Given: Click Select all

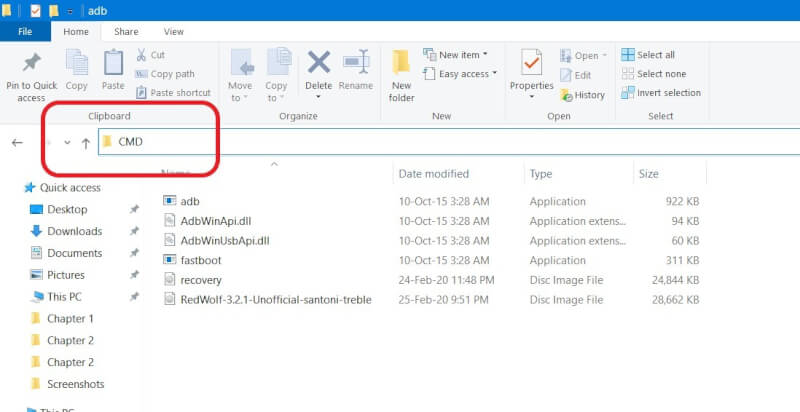Looking at the screenshot, I should click(x=648, y=55).
